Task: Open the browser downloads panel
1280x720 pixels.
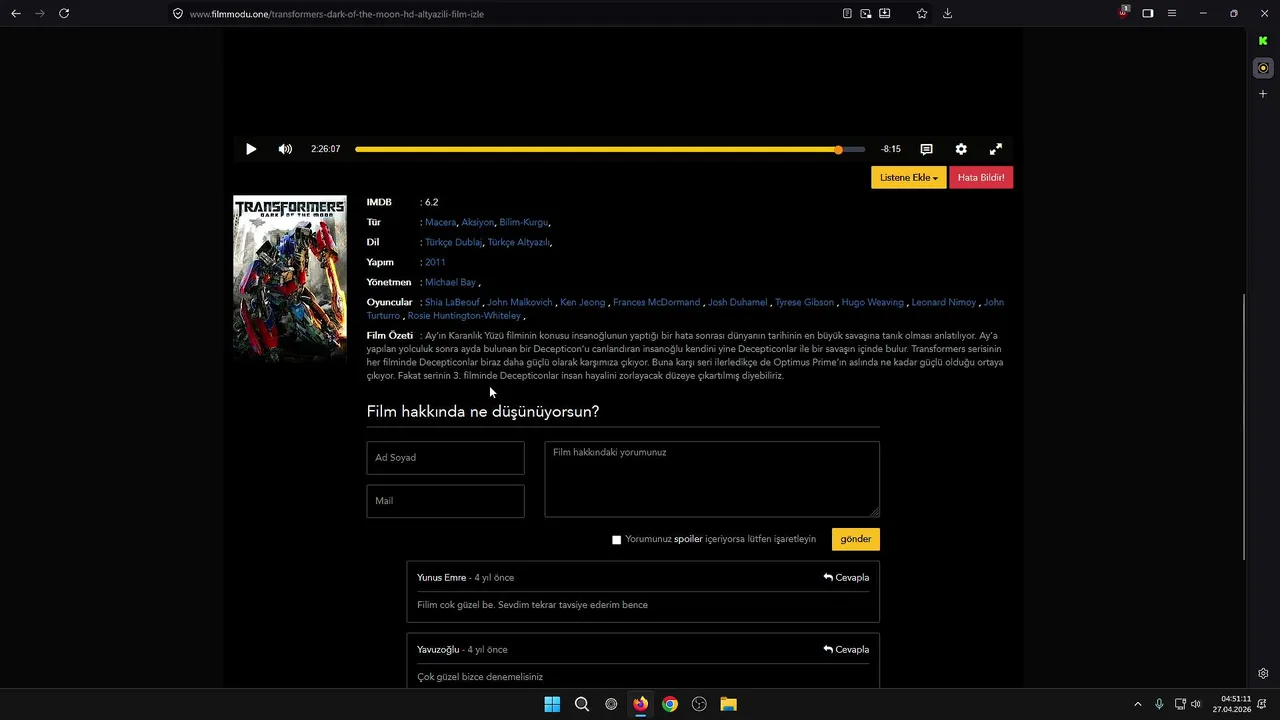Action: click(947, 13)
